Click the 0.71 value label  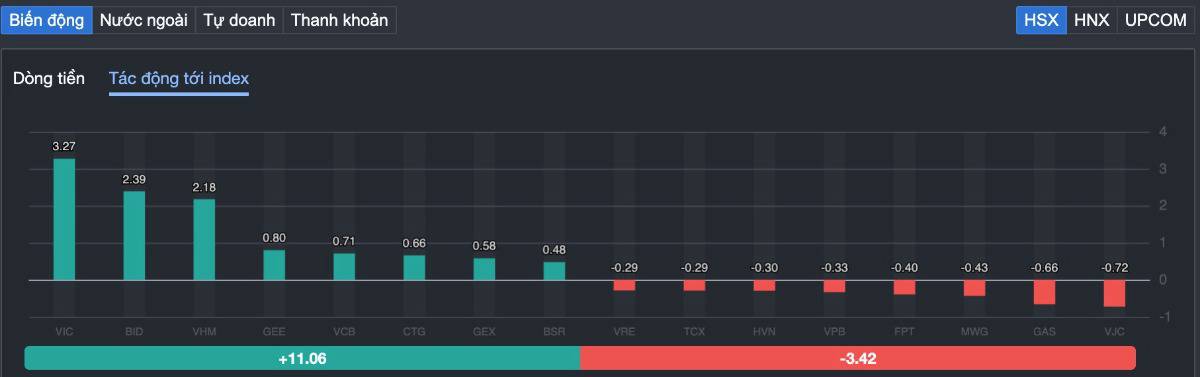click(344, 241)
